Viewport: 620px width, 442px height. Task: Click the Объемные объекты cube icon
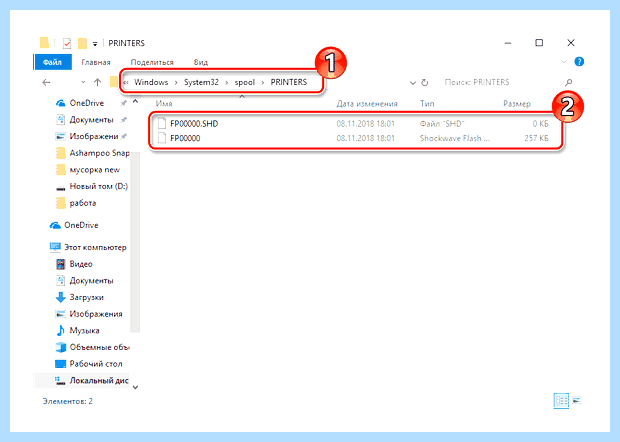pos(60,347)
